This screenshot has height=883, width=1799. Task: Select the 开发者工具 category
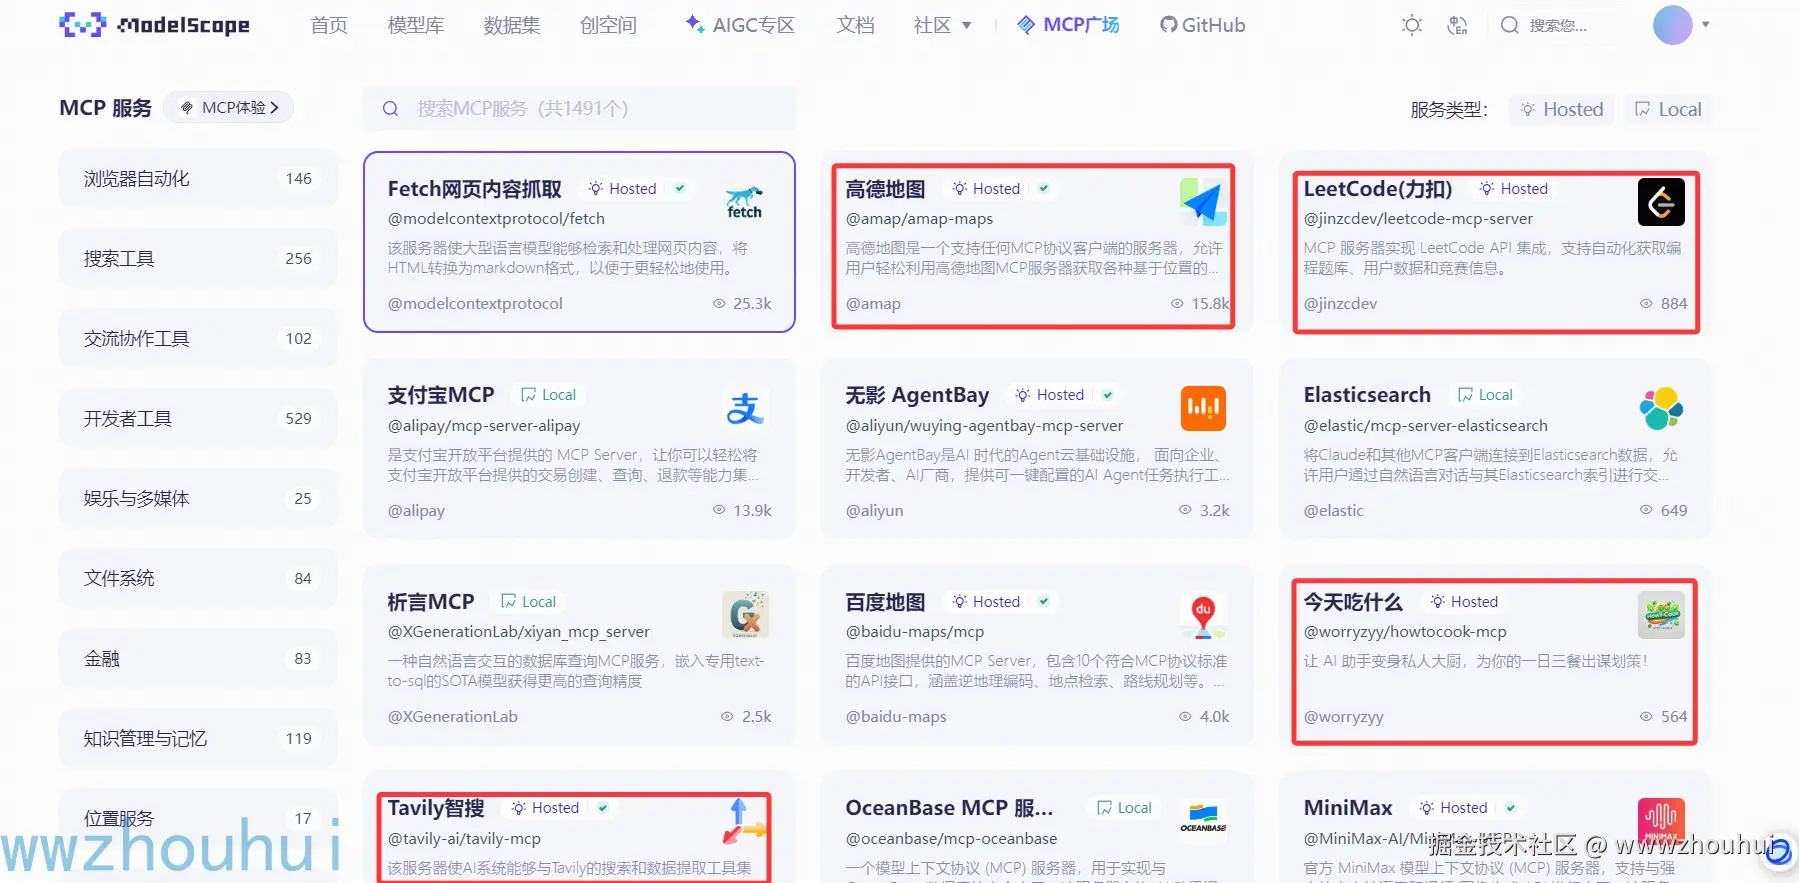pos(198,418)
